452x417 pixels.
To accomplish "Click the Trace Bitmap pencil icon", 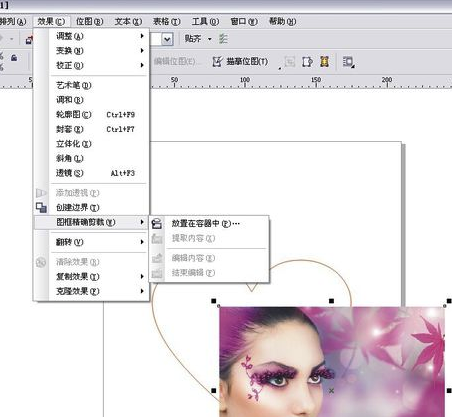I will pyautogui.click(x=217, y=62).
